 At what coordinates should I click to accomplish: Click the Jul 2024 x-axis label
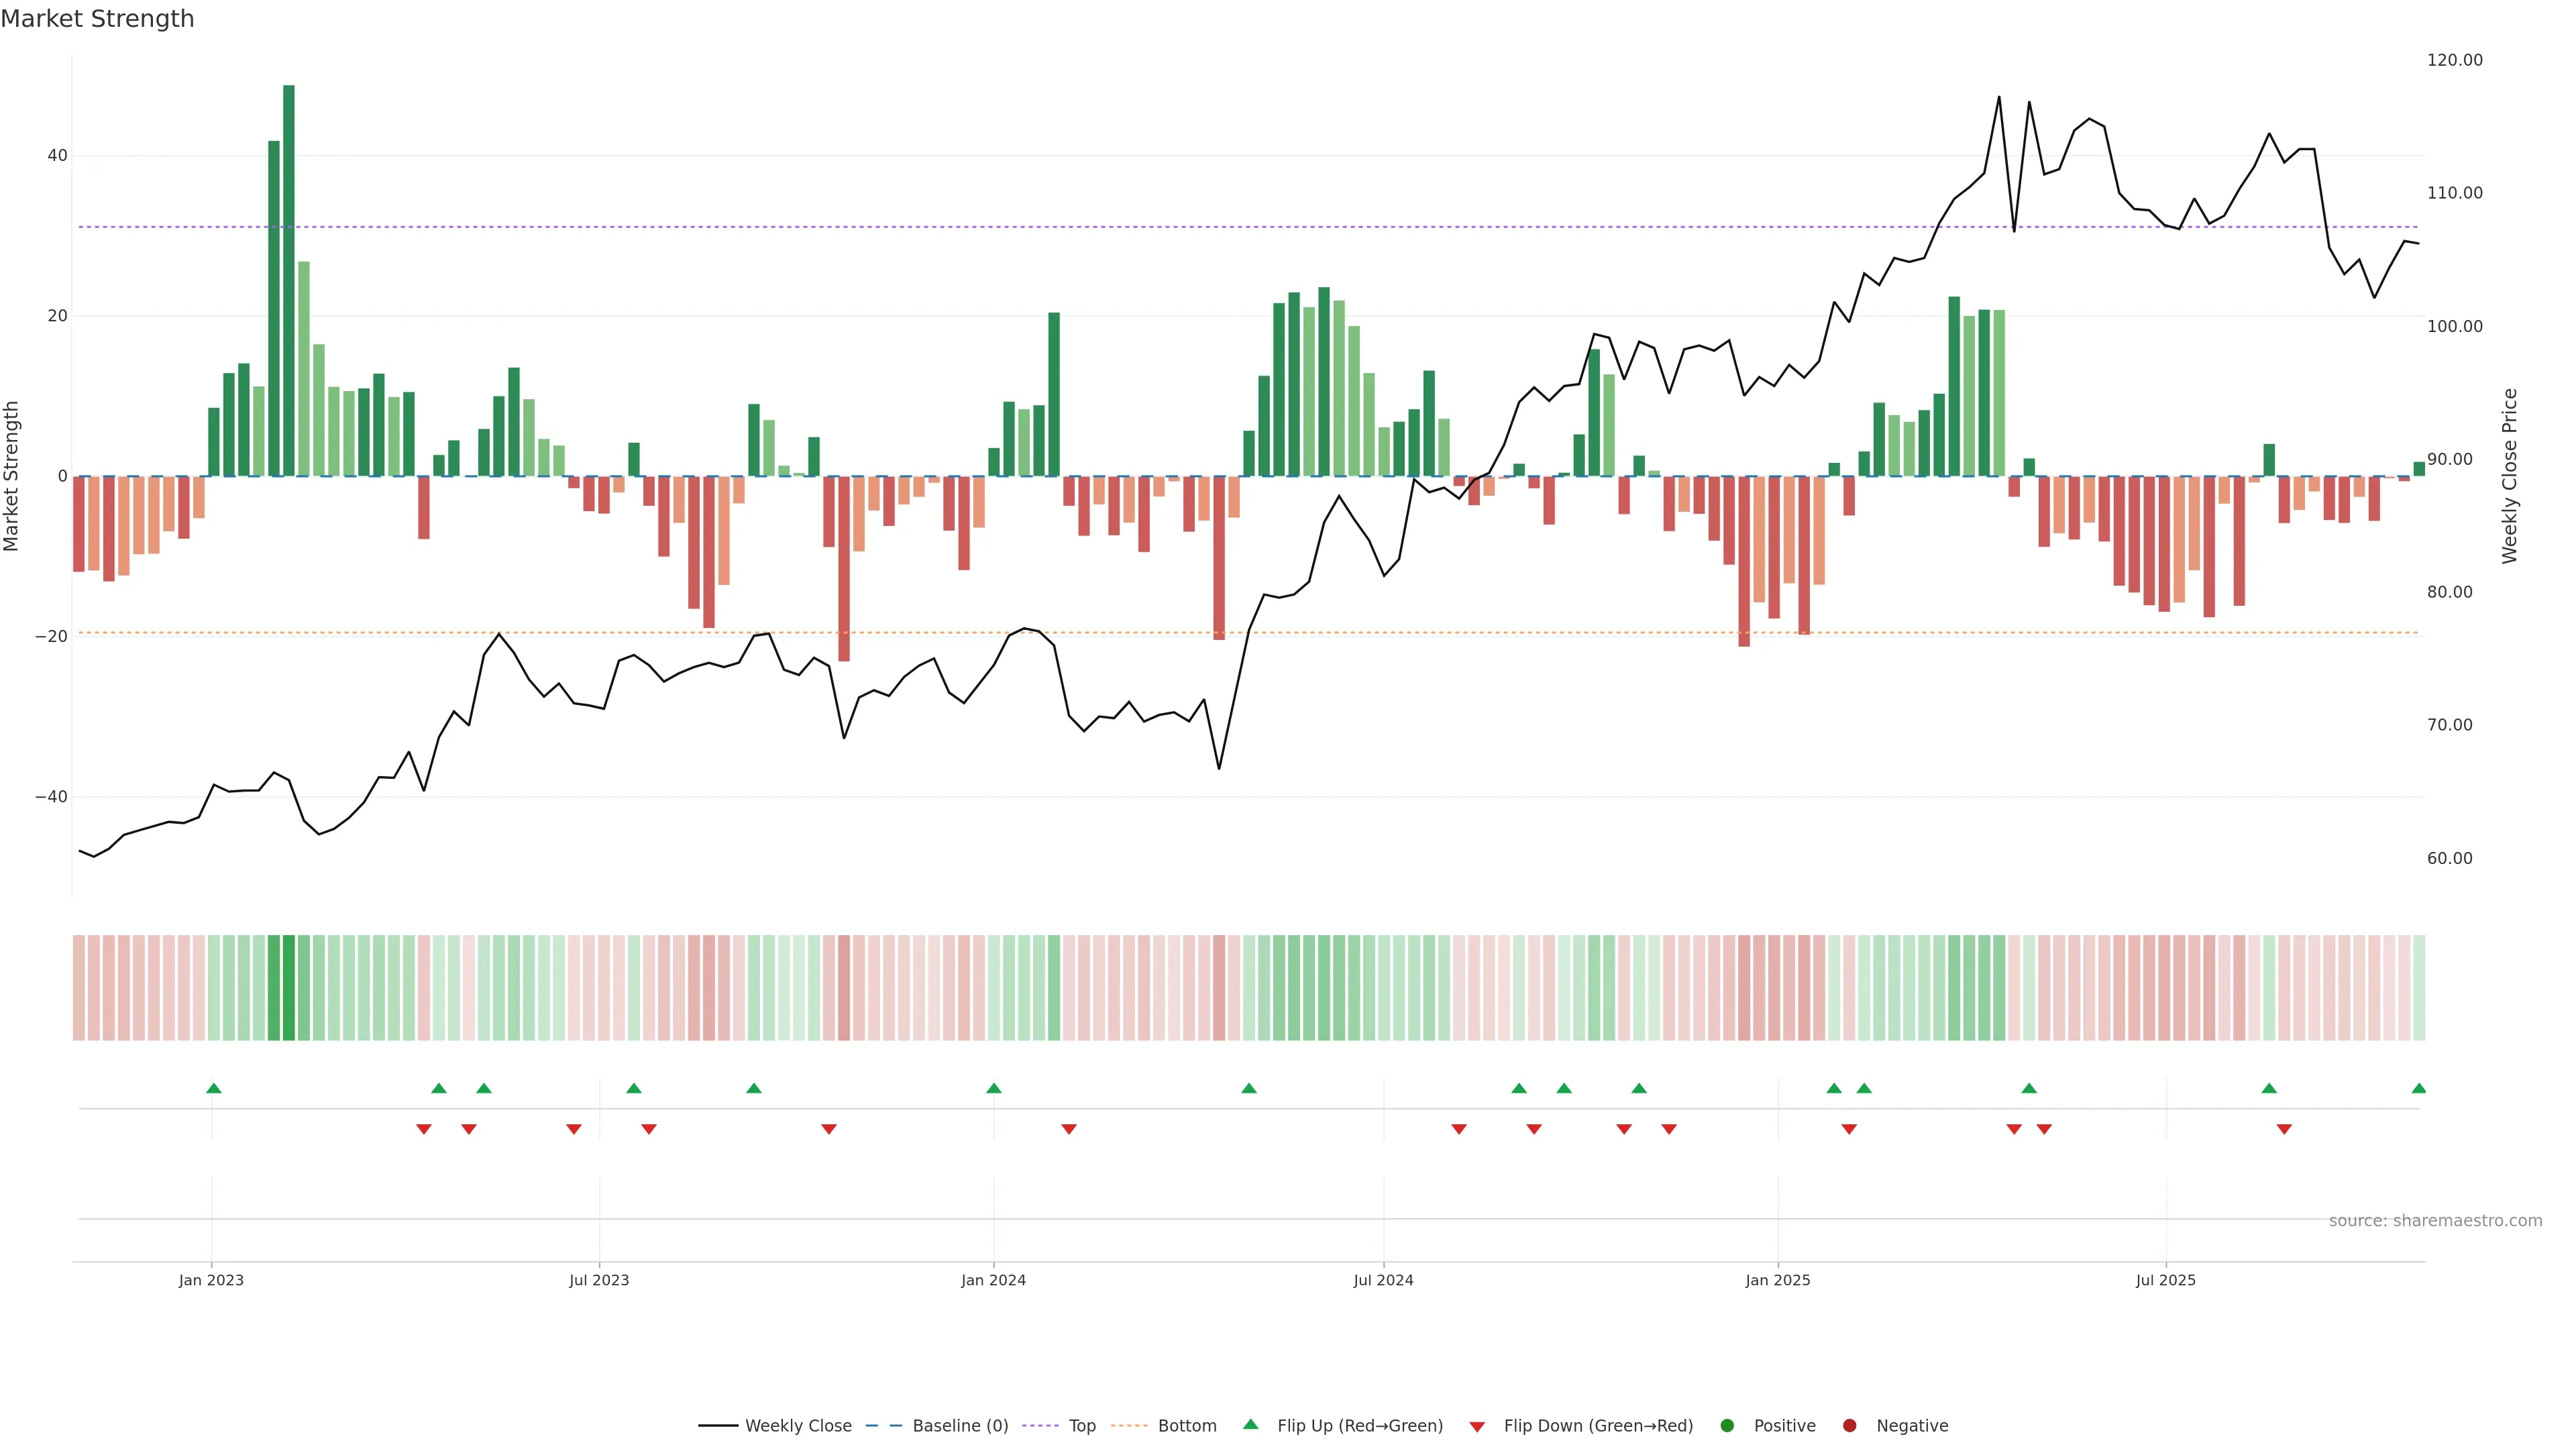point(1383,1280)
